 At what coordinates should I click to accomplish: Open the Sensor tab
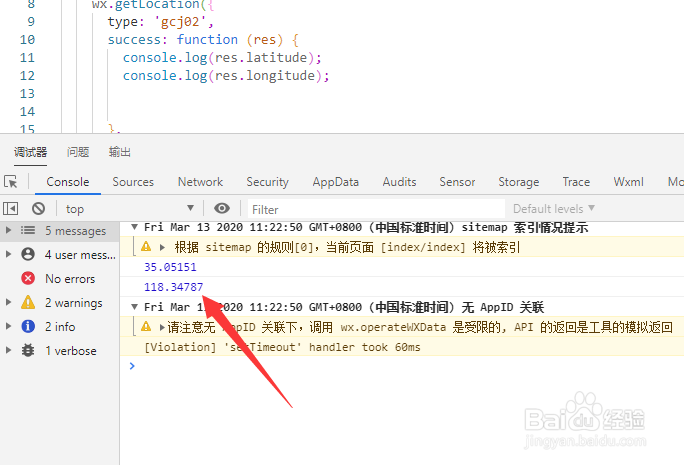tap(457, 182)
